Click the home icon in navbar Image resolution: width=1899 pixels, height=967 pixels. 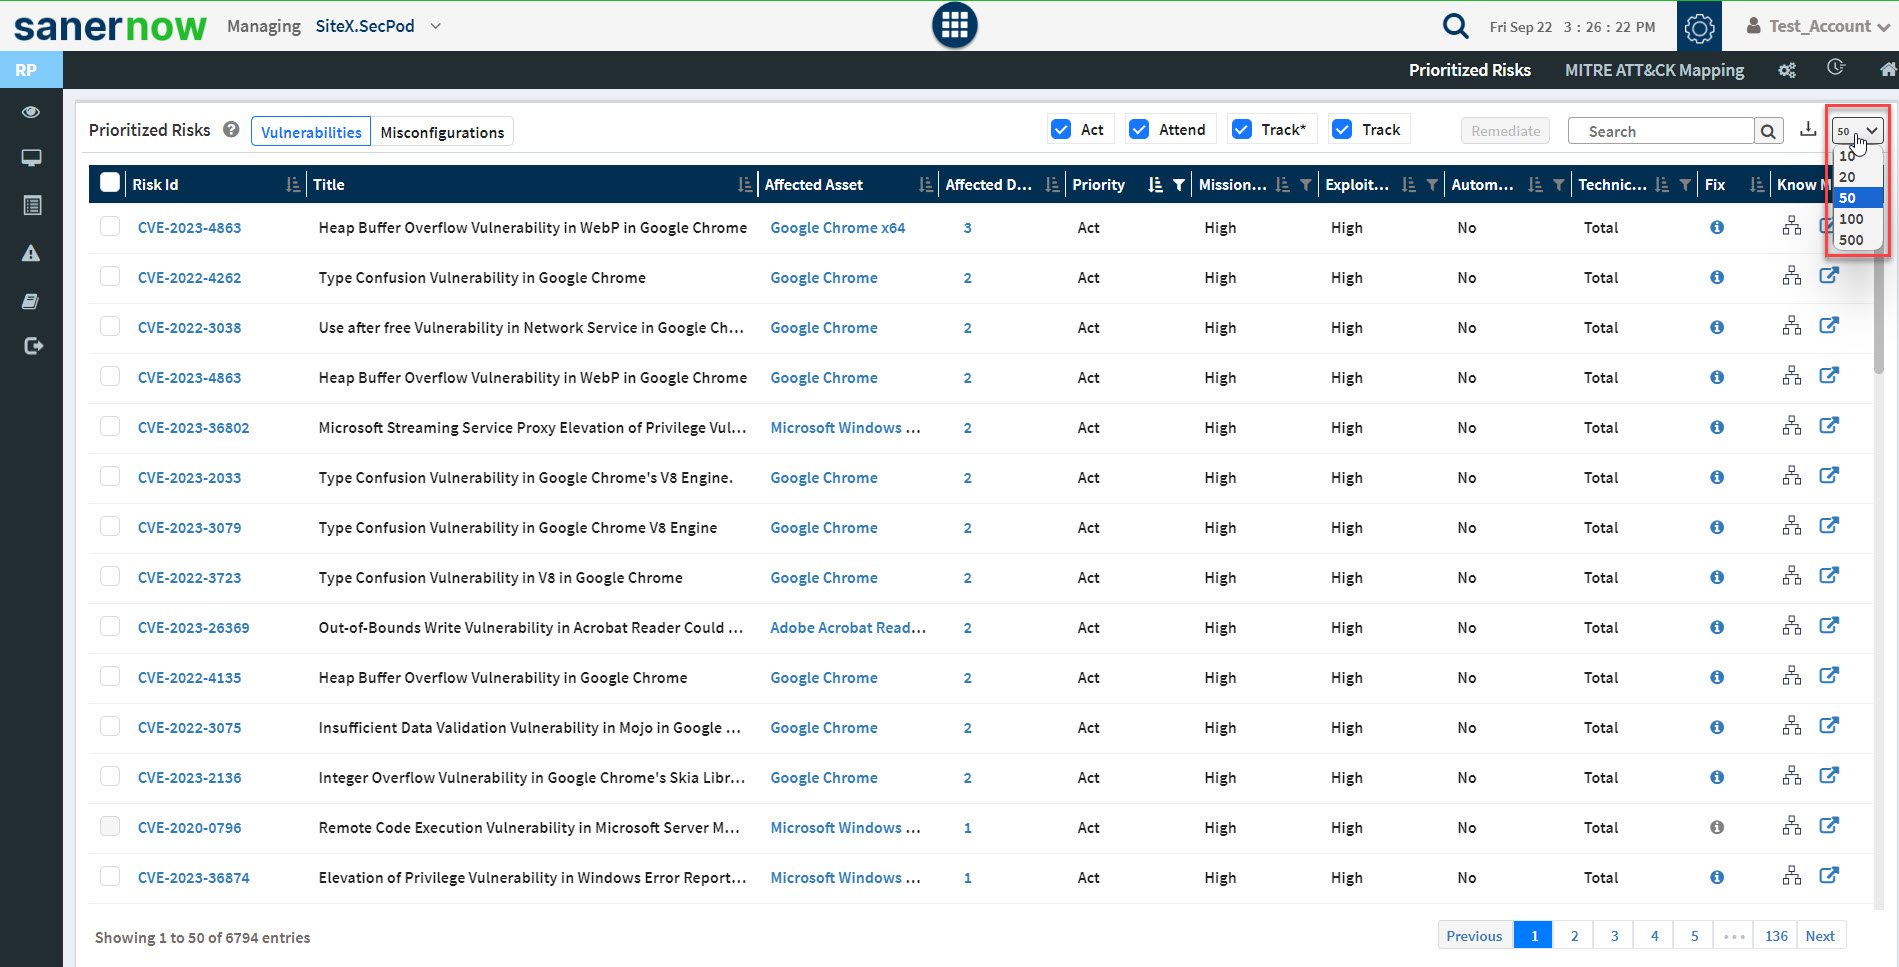click(x=1887, y=69)
